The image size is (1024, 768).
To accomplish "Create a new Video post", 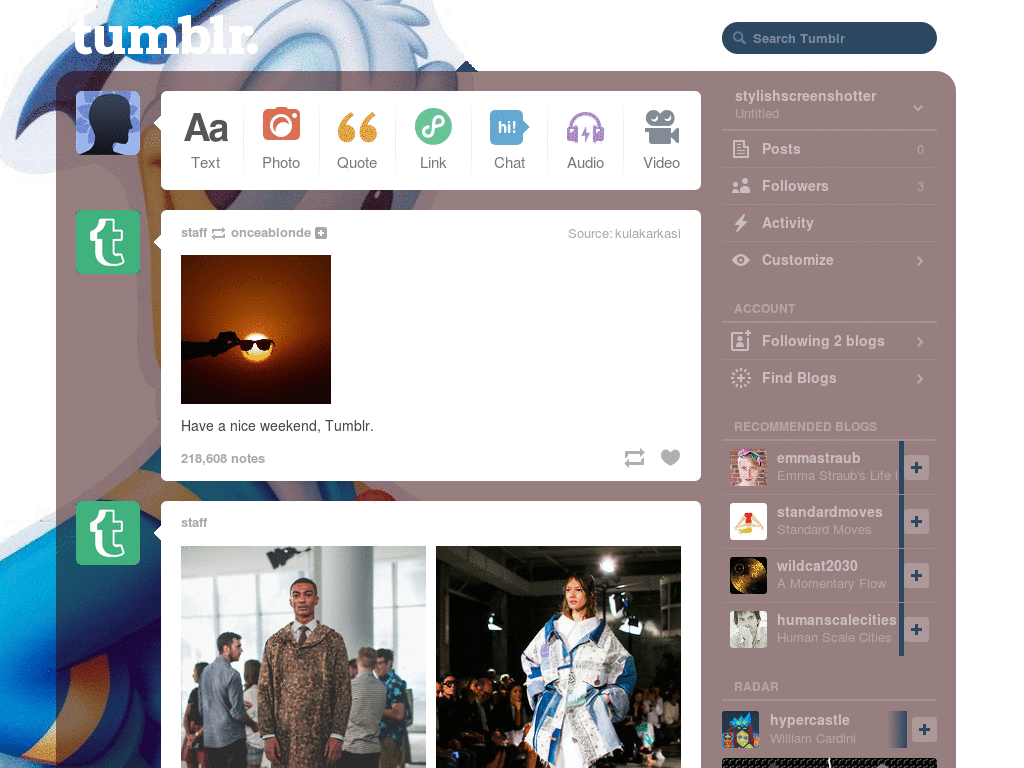I will click(662, 140).
